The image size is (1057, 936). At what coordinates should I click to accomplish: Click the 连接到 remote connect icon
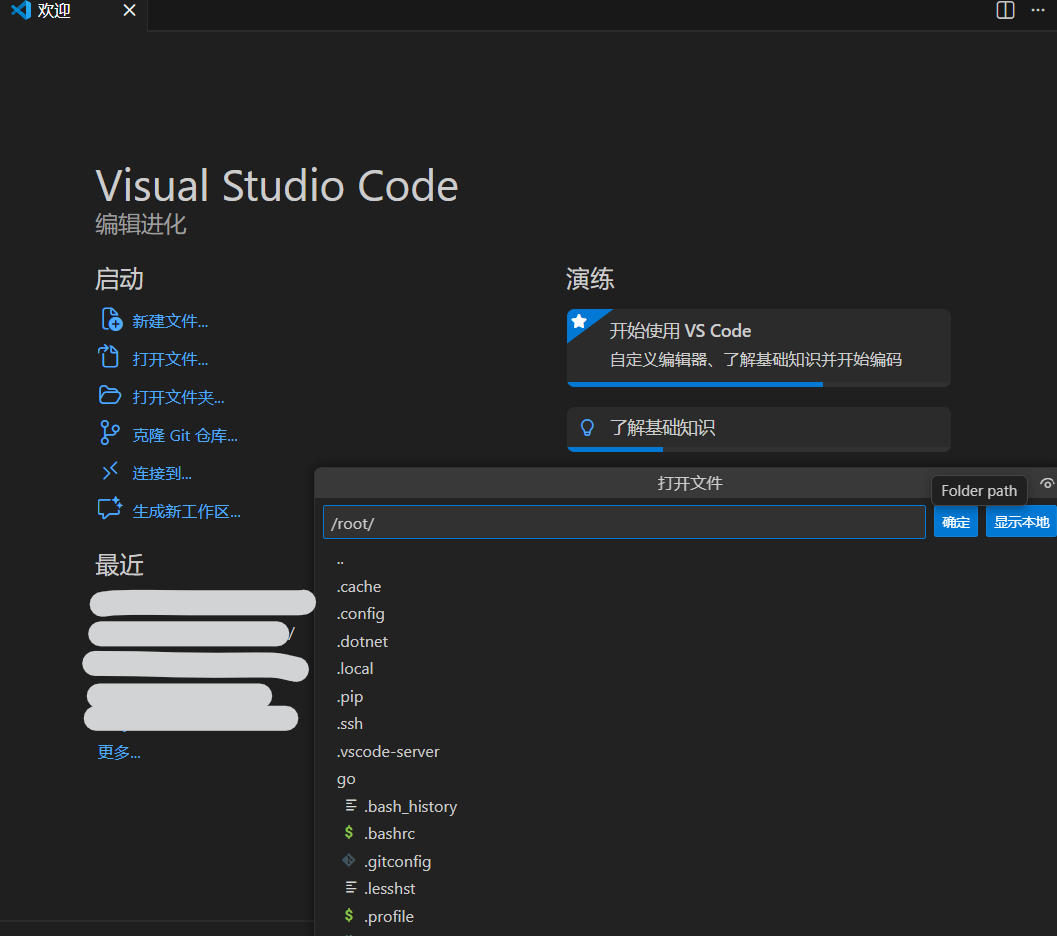tap(109, 471)
